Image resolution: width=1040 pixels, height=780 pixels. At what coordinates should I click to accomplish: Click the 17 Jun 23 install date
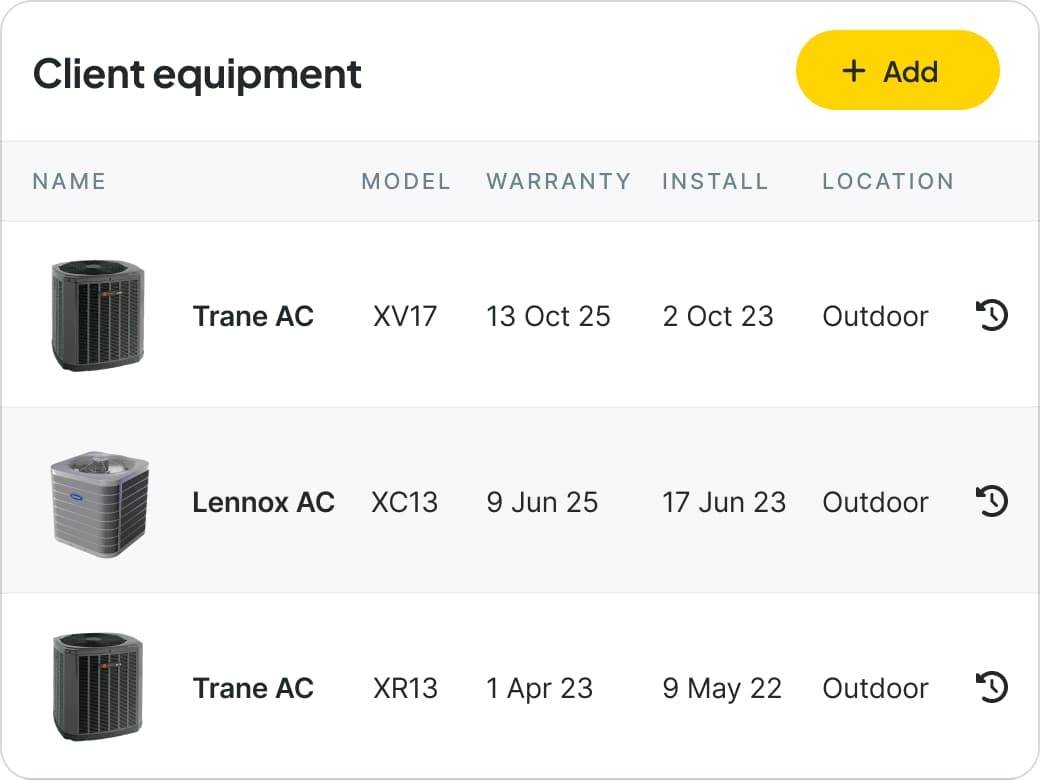724,502
